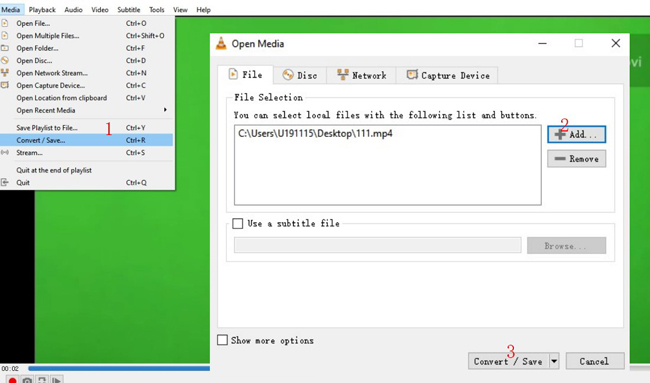Click the Open Multiple Files icon

[x=5, y=36]
